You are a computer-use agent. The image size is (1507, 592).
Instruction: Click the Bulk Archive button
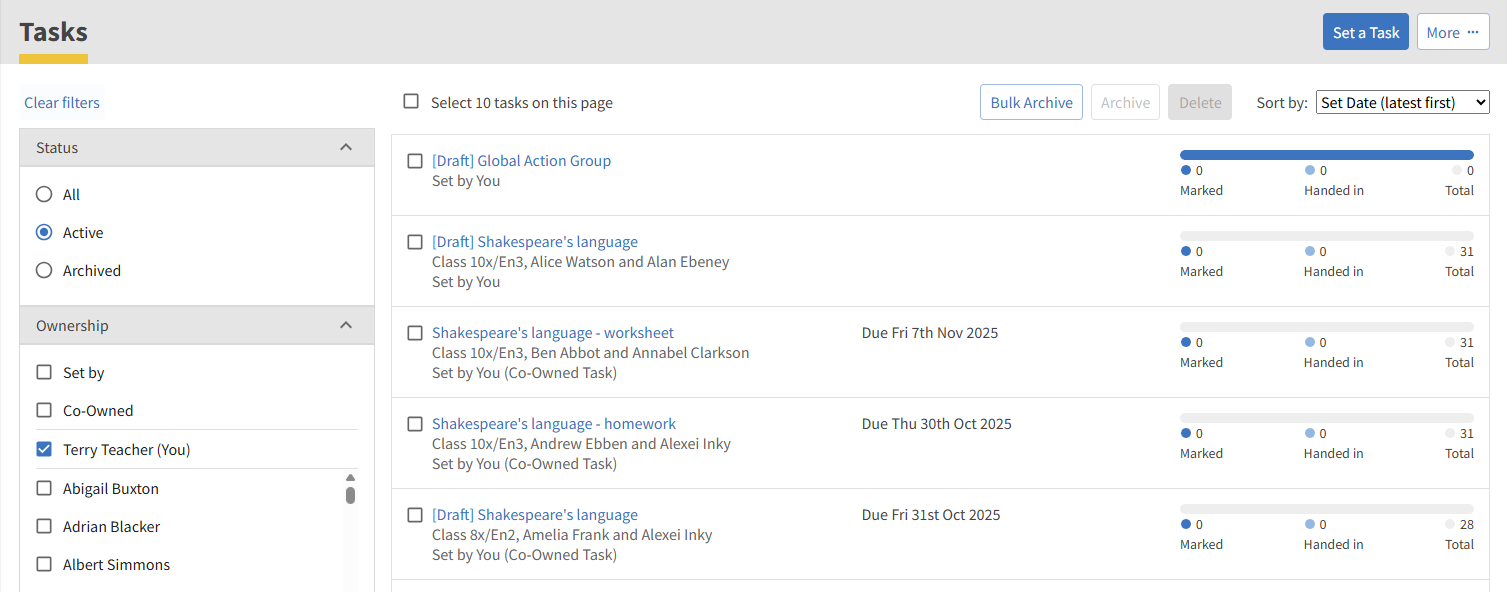coord(1031,102)
